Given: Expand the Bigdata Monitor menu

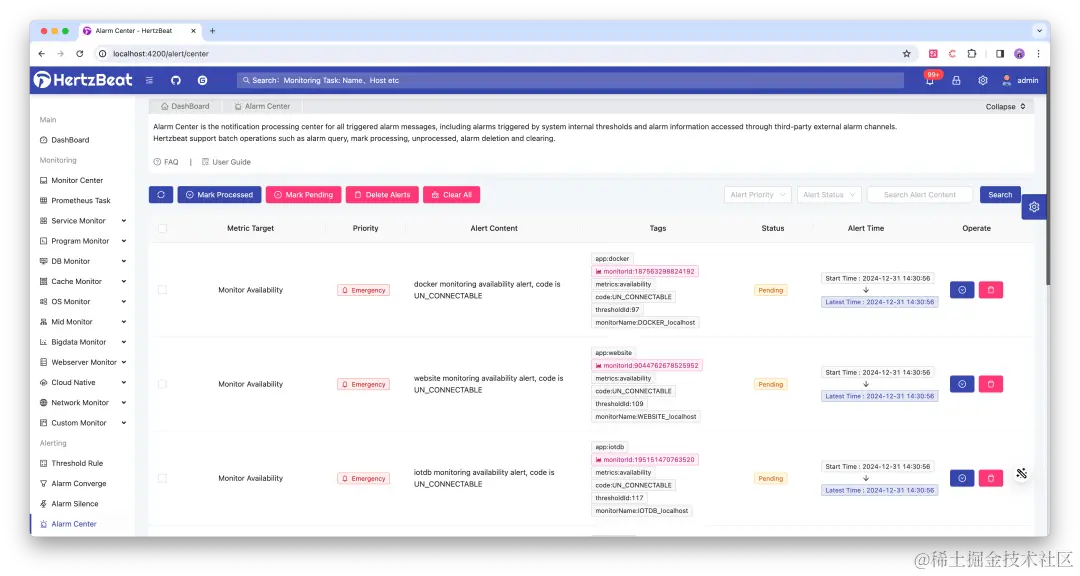Looking at the screenshot, I should (83, 342).
